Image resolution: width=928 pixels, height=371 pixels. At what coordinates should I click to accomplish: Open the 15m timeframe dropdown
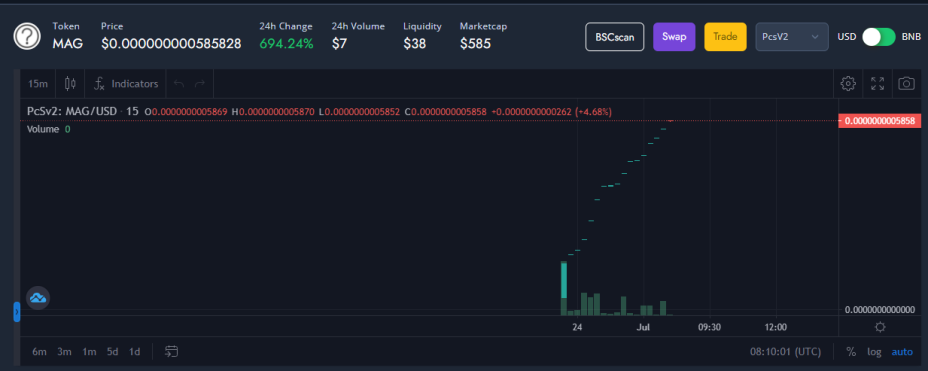(x=38, y=83)
